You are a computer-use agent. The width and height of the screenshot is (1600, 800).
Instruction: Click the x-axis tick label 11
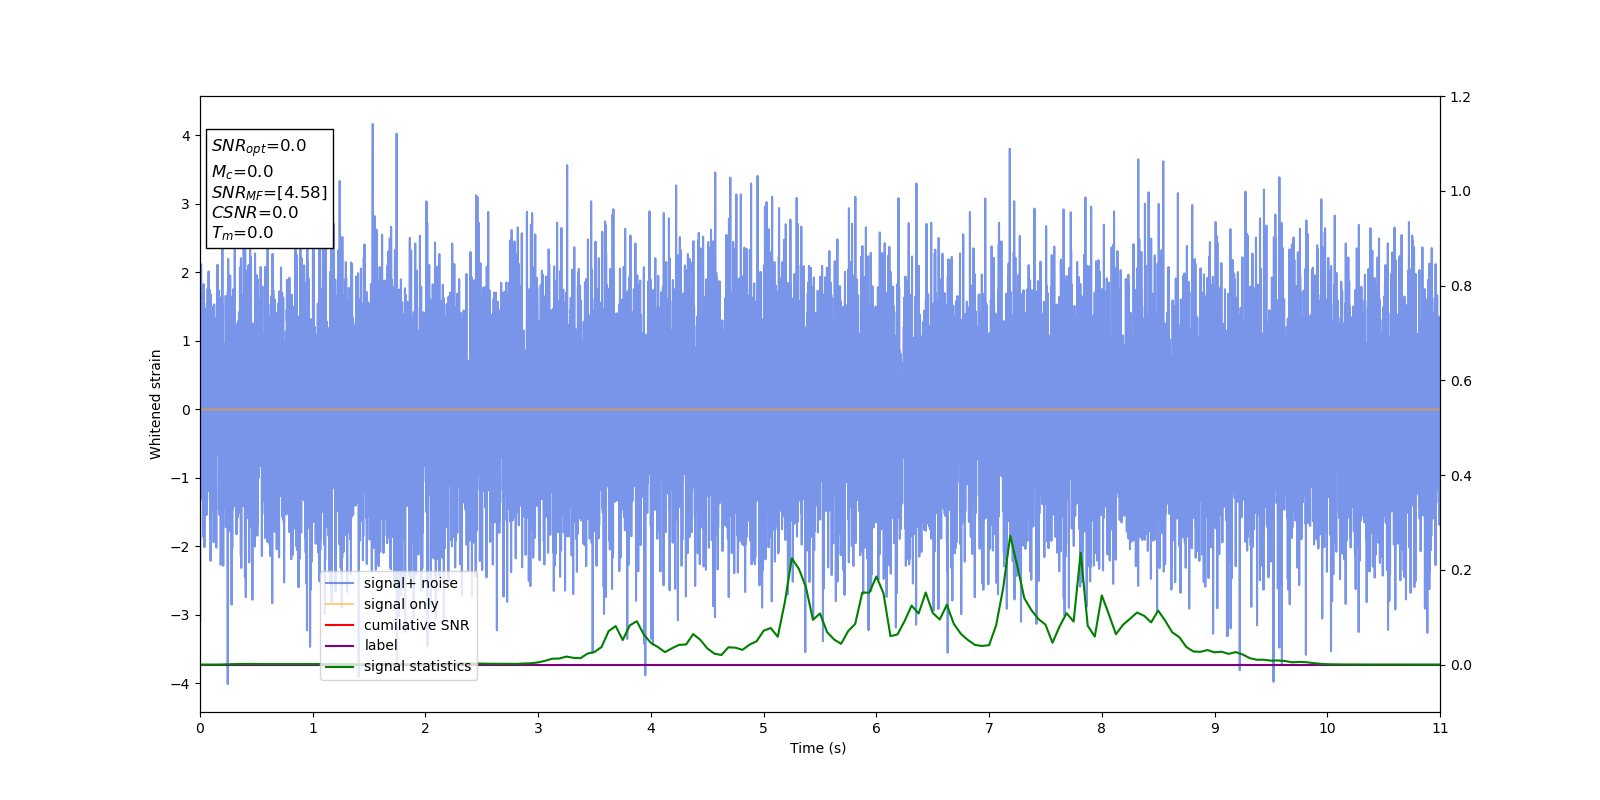tap(1440, 728)
